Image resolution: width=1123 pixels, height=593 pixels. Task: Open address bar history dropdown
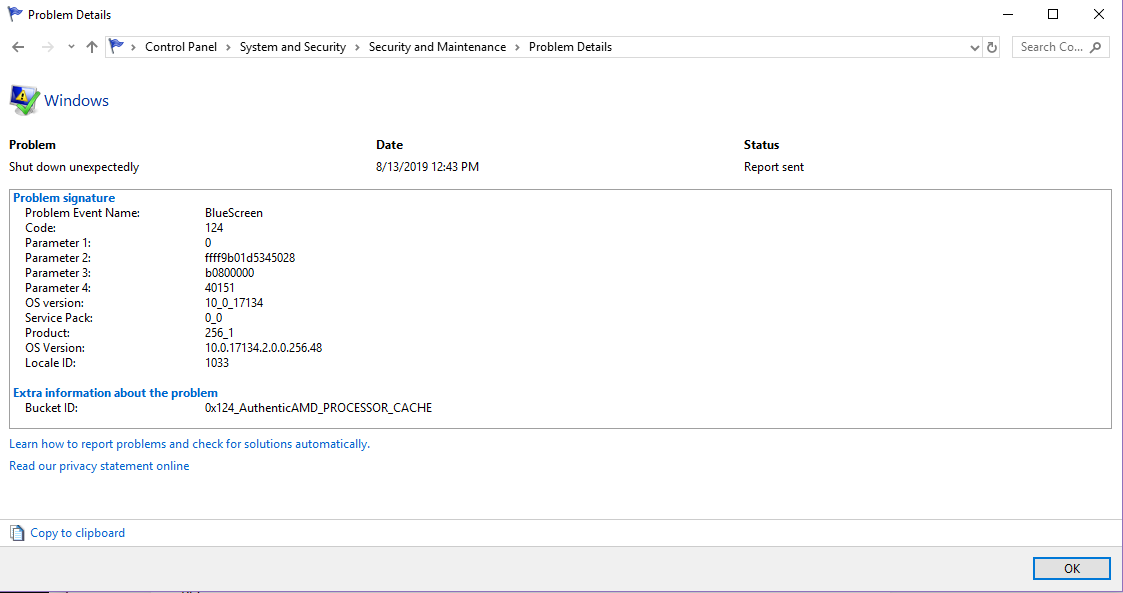[x=974, y=47]
